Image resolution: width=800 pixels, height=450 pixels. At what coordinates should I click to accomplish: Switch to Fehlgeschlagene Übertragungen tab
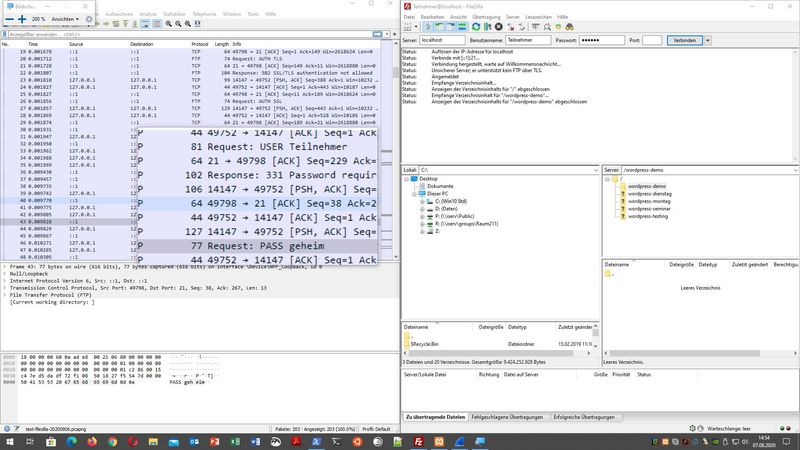(x=507, y=417)
